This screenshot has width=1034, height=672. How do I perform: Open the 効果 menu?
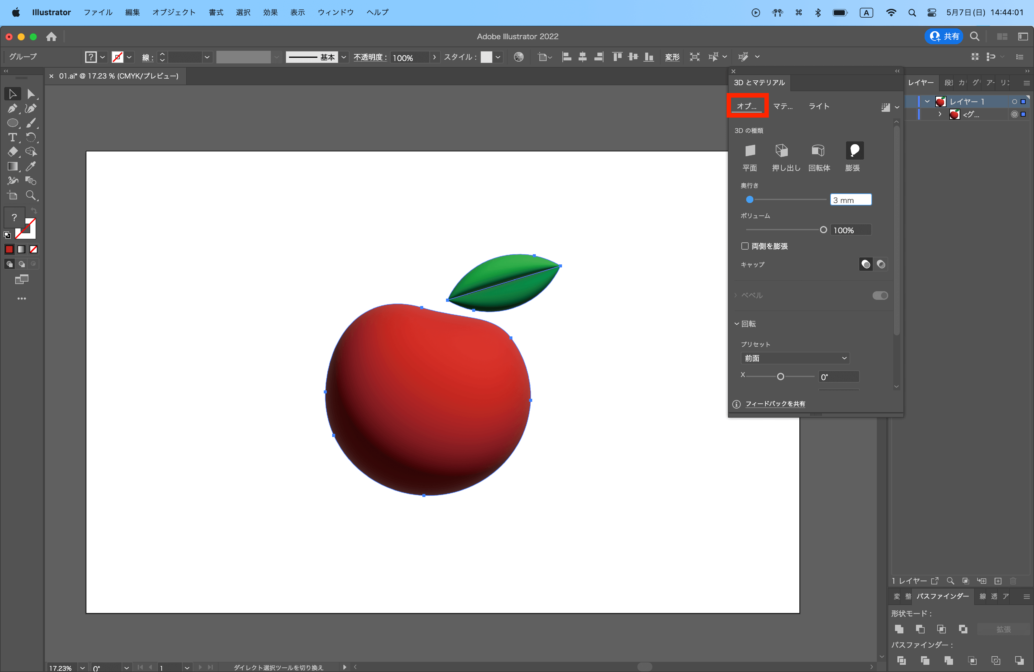(x=270, y=12)
